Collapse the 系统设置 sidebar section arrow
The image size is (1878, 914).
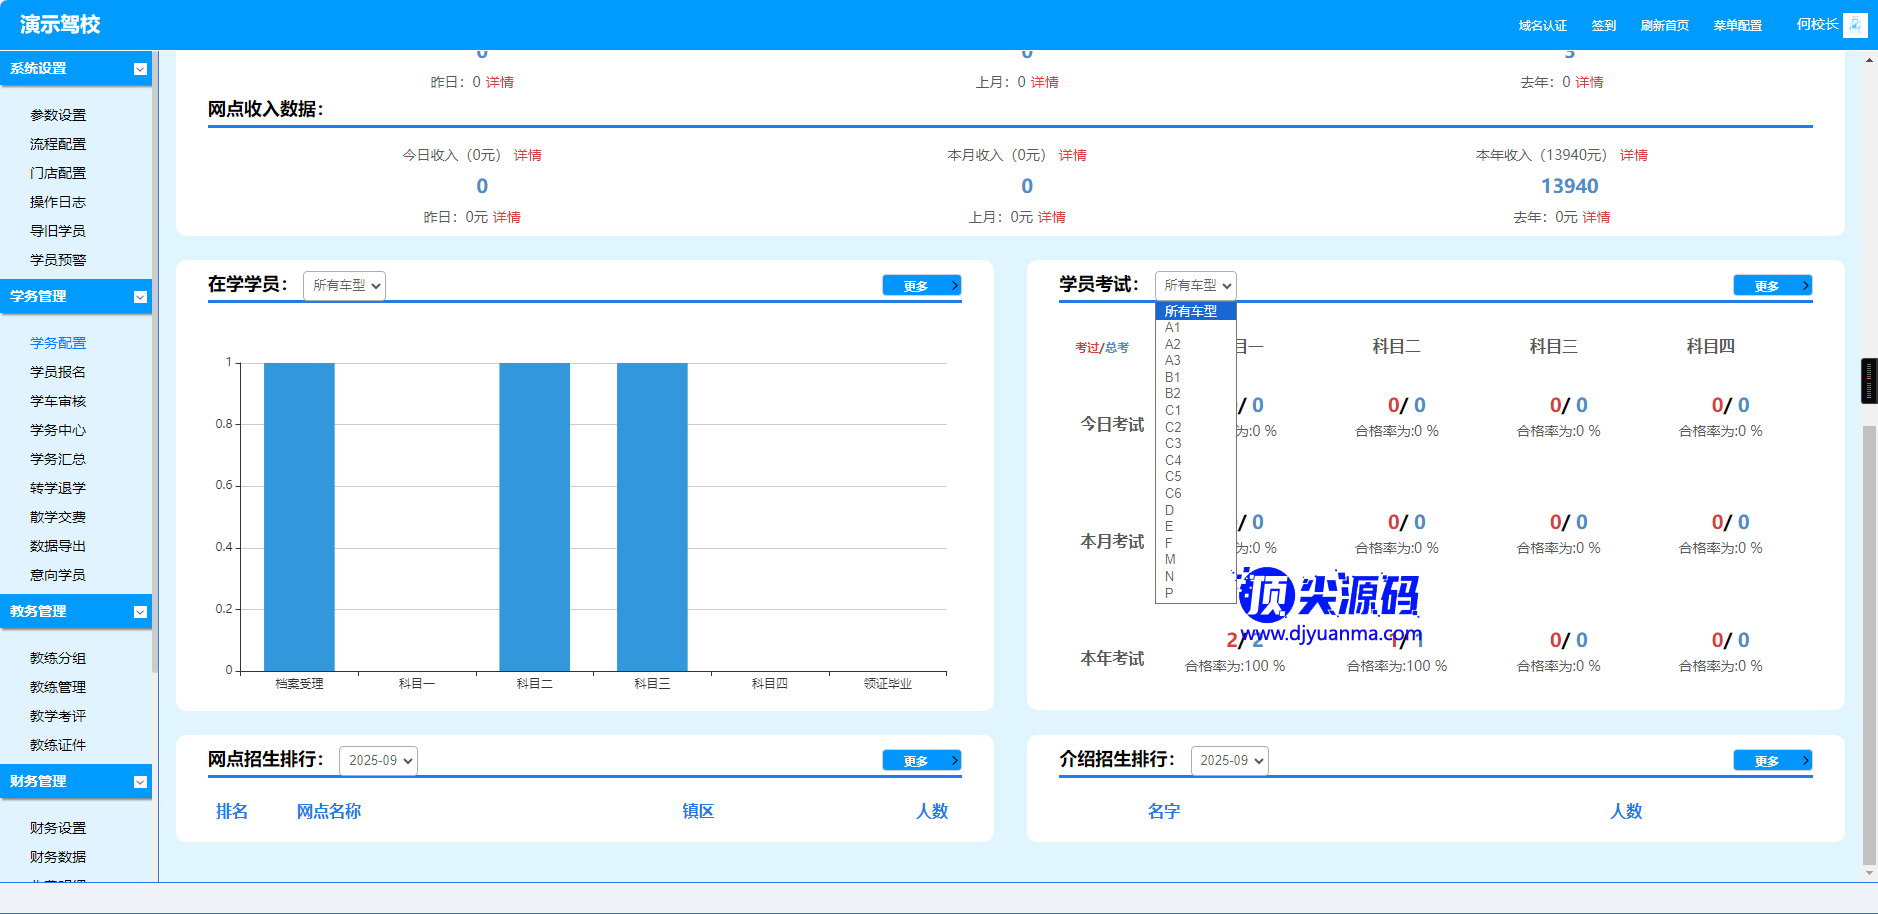[x=140, y=69]
